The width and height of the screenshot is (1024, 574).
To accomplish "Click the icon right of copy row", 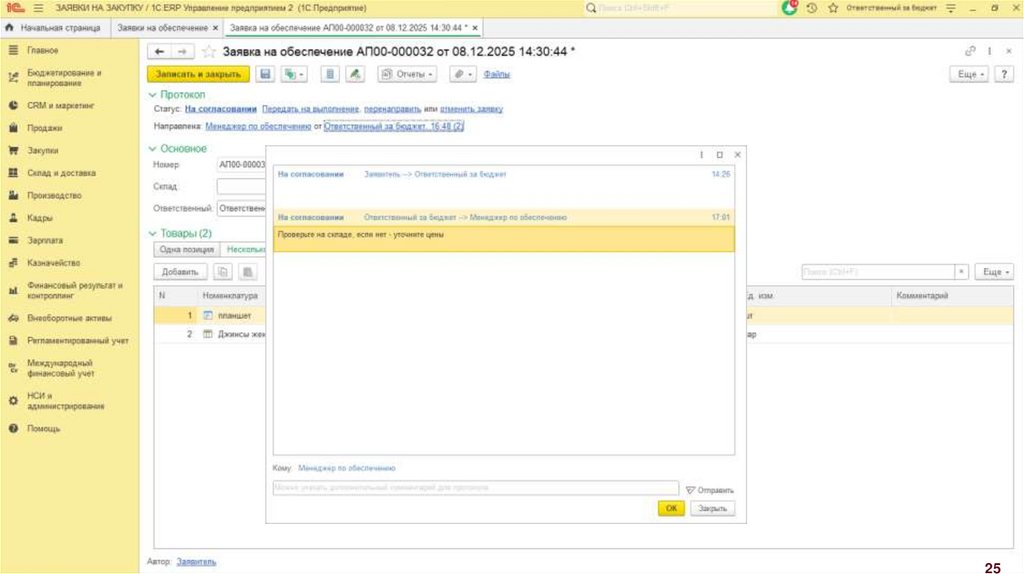I will (x=248, y=272).
